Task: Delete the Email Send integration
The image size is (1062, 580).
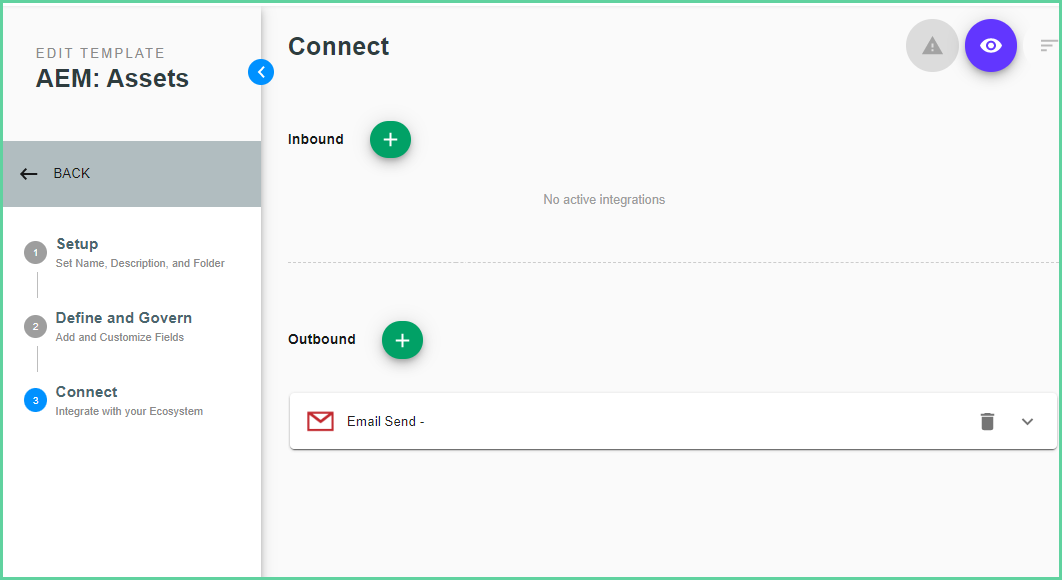Action: 987,421
